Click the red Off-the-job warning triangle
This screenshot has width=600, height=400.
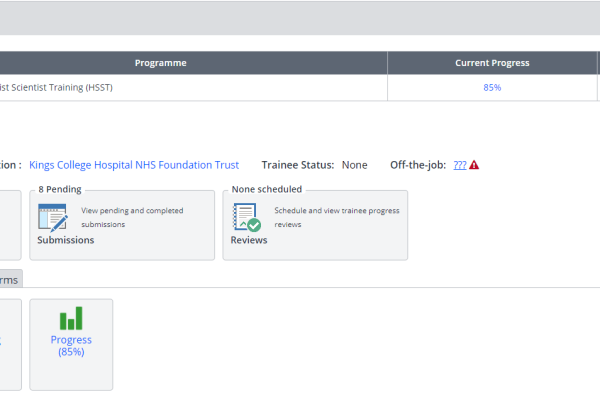[474, 165]
